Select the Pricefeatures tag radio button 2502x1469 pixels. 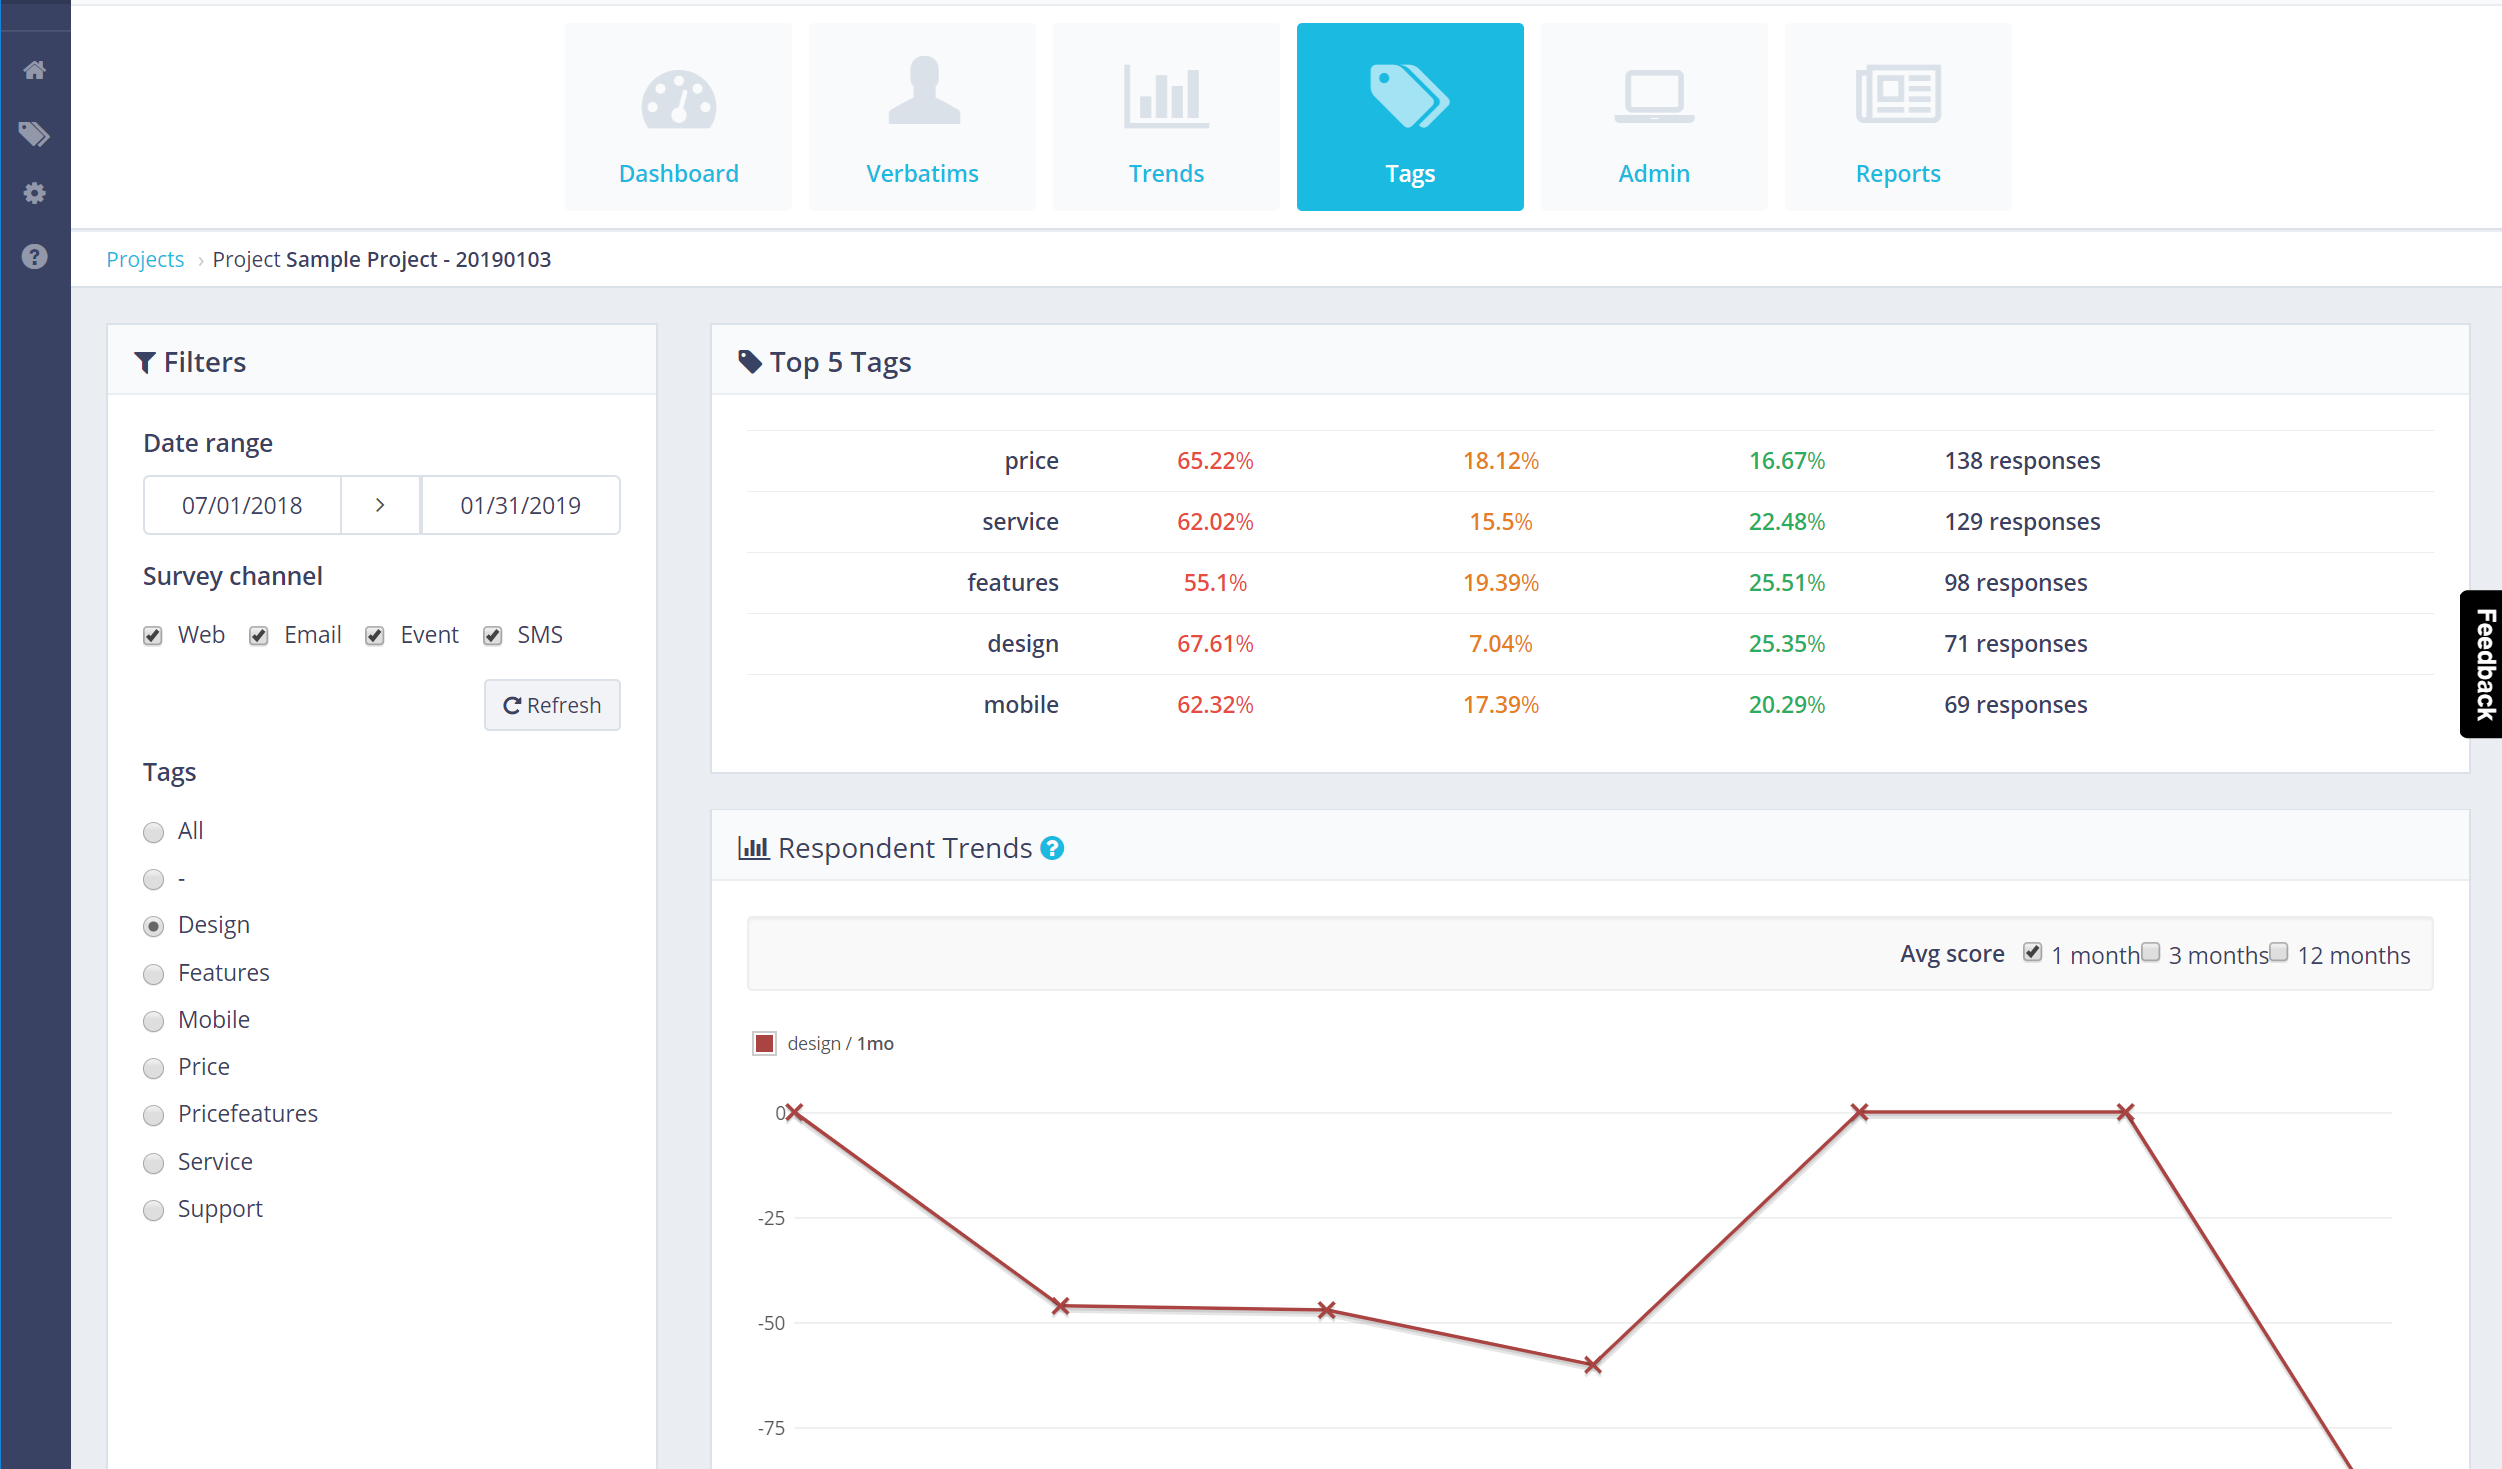(153, 1115)
